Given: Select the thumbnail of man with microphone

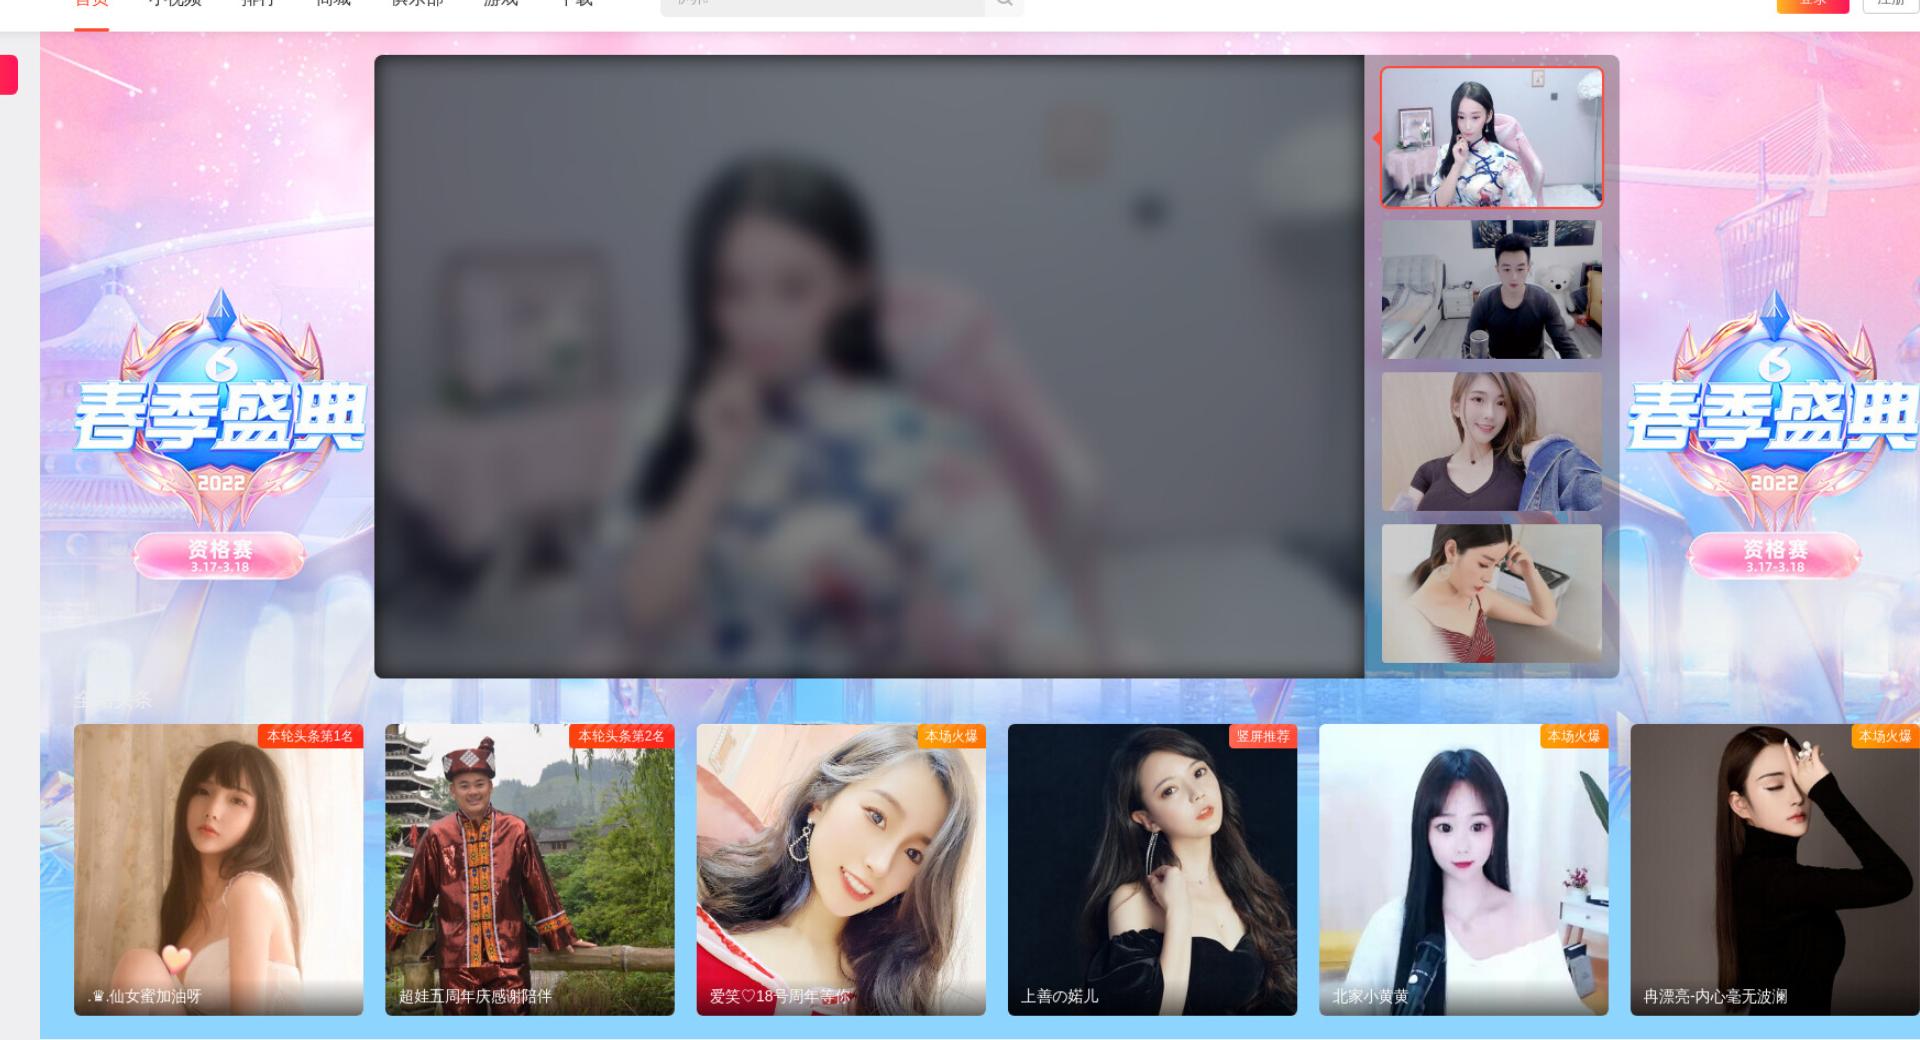Looking at the screenshot, I should (x=1491, y=289).
